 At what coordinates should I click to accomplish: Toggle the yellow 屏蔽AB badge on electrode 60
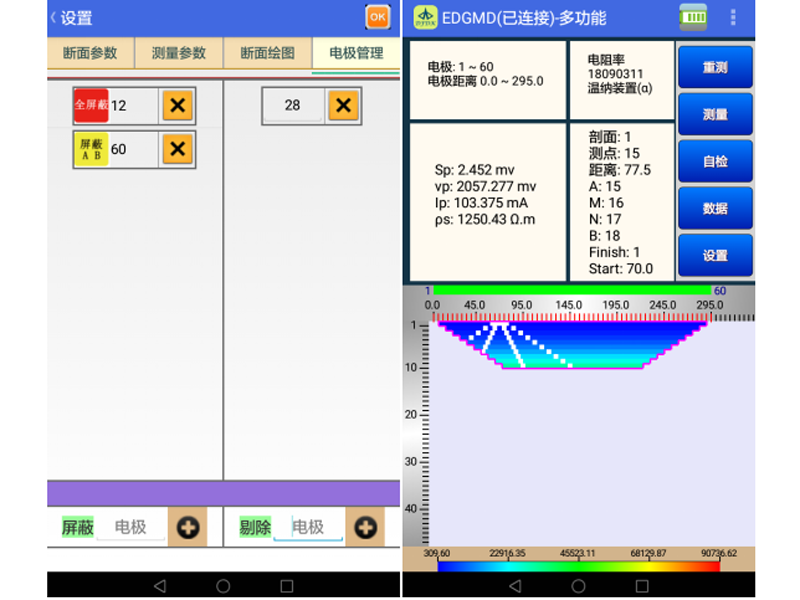pos(91,149)
